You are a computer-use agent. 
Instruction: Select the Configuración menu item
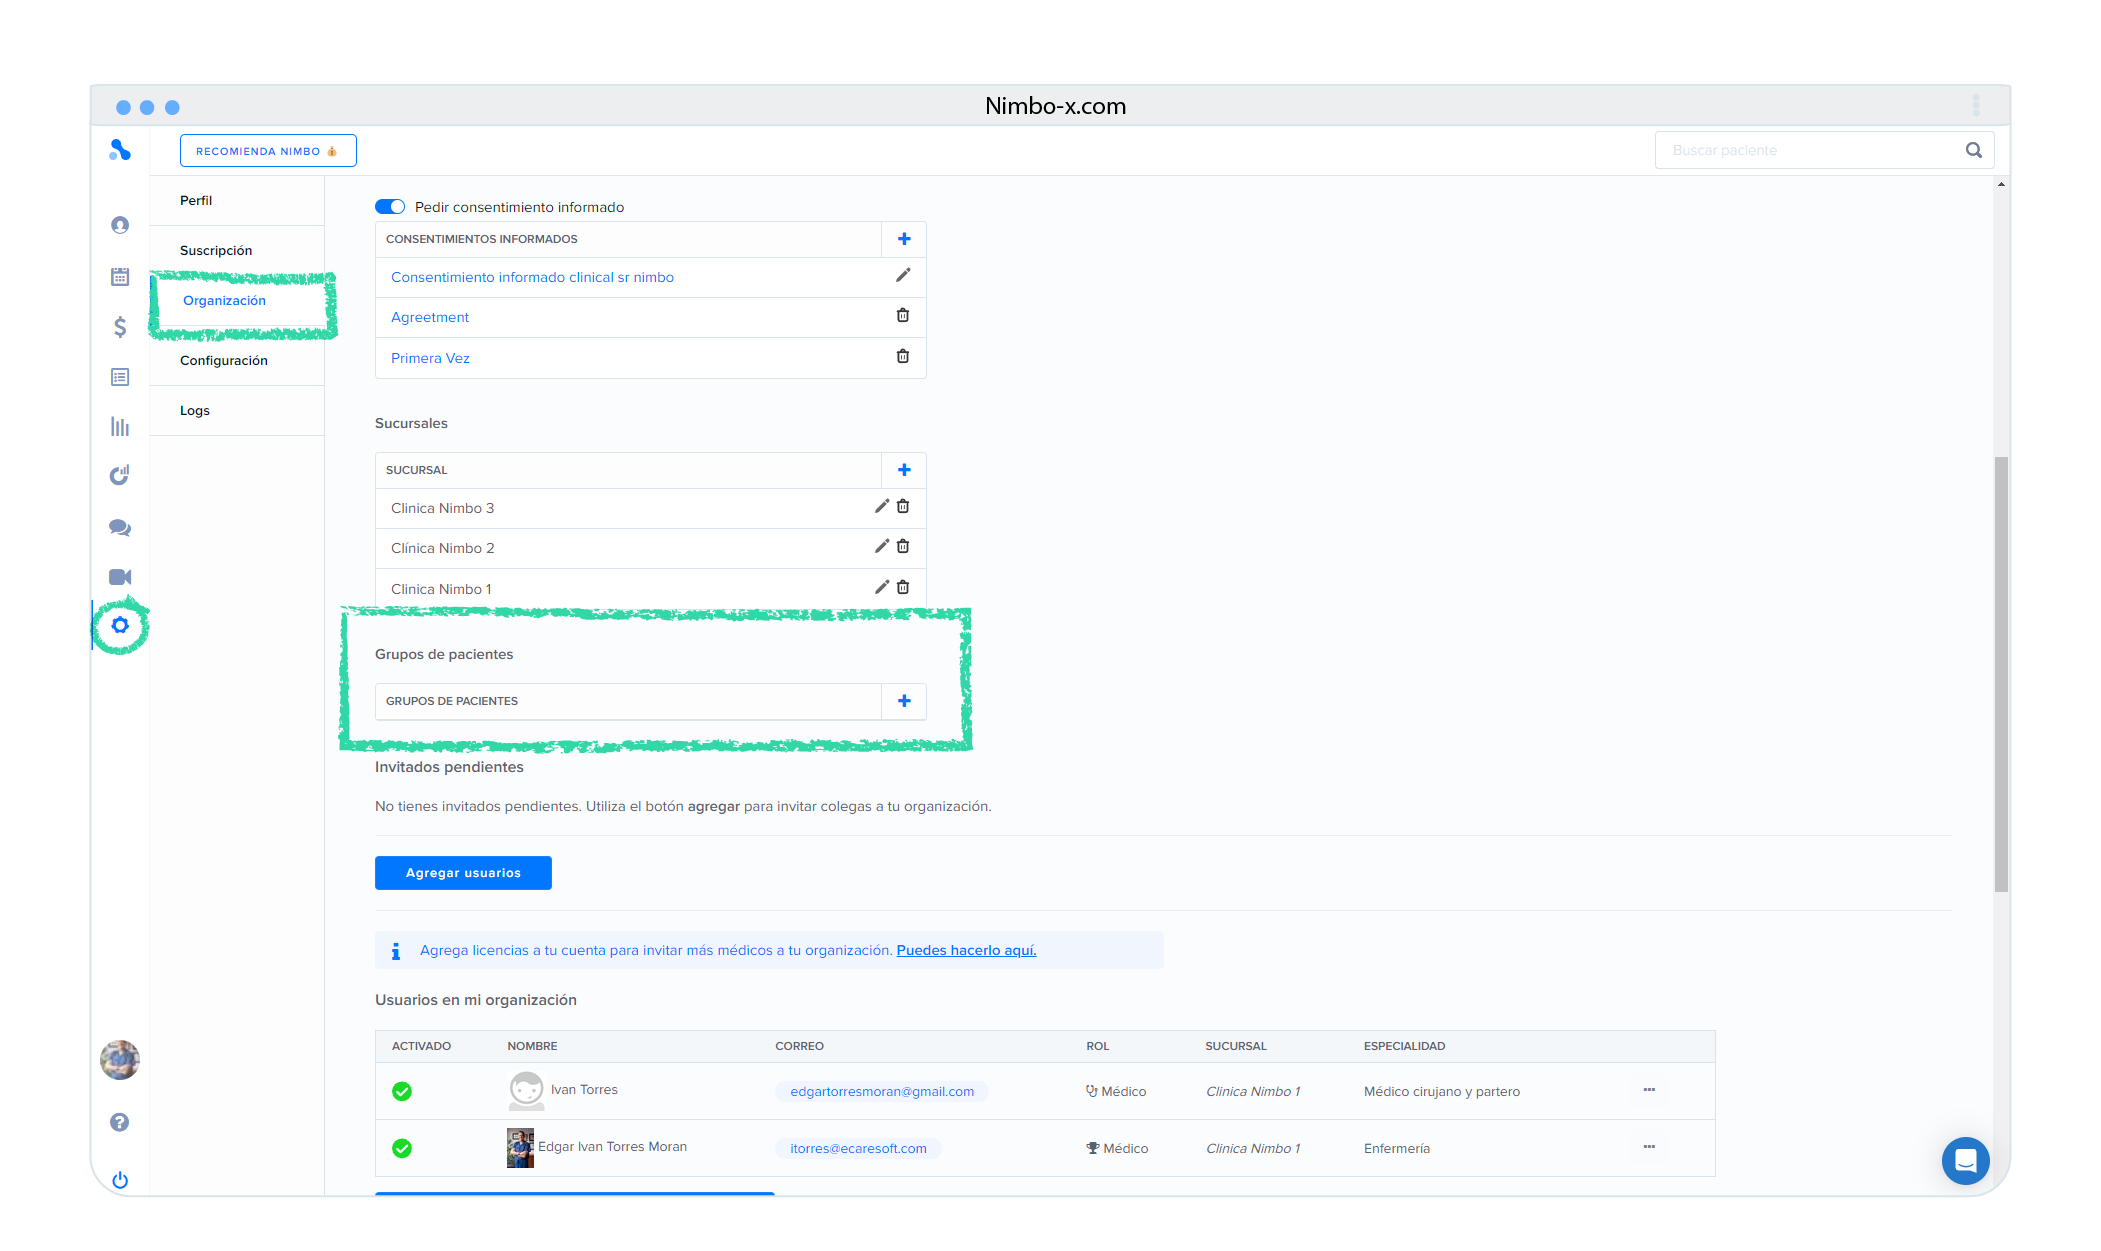pos(224,361)
